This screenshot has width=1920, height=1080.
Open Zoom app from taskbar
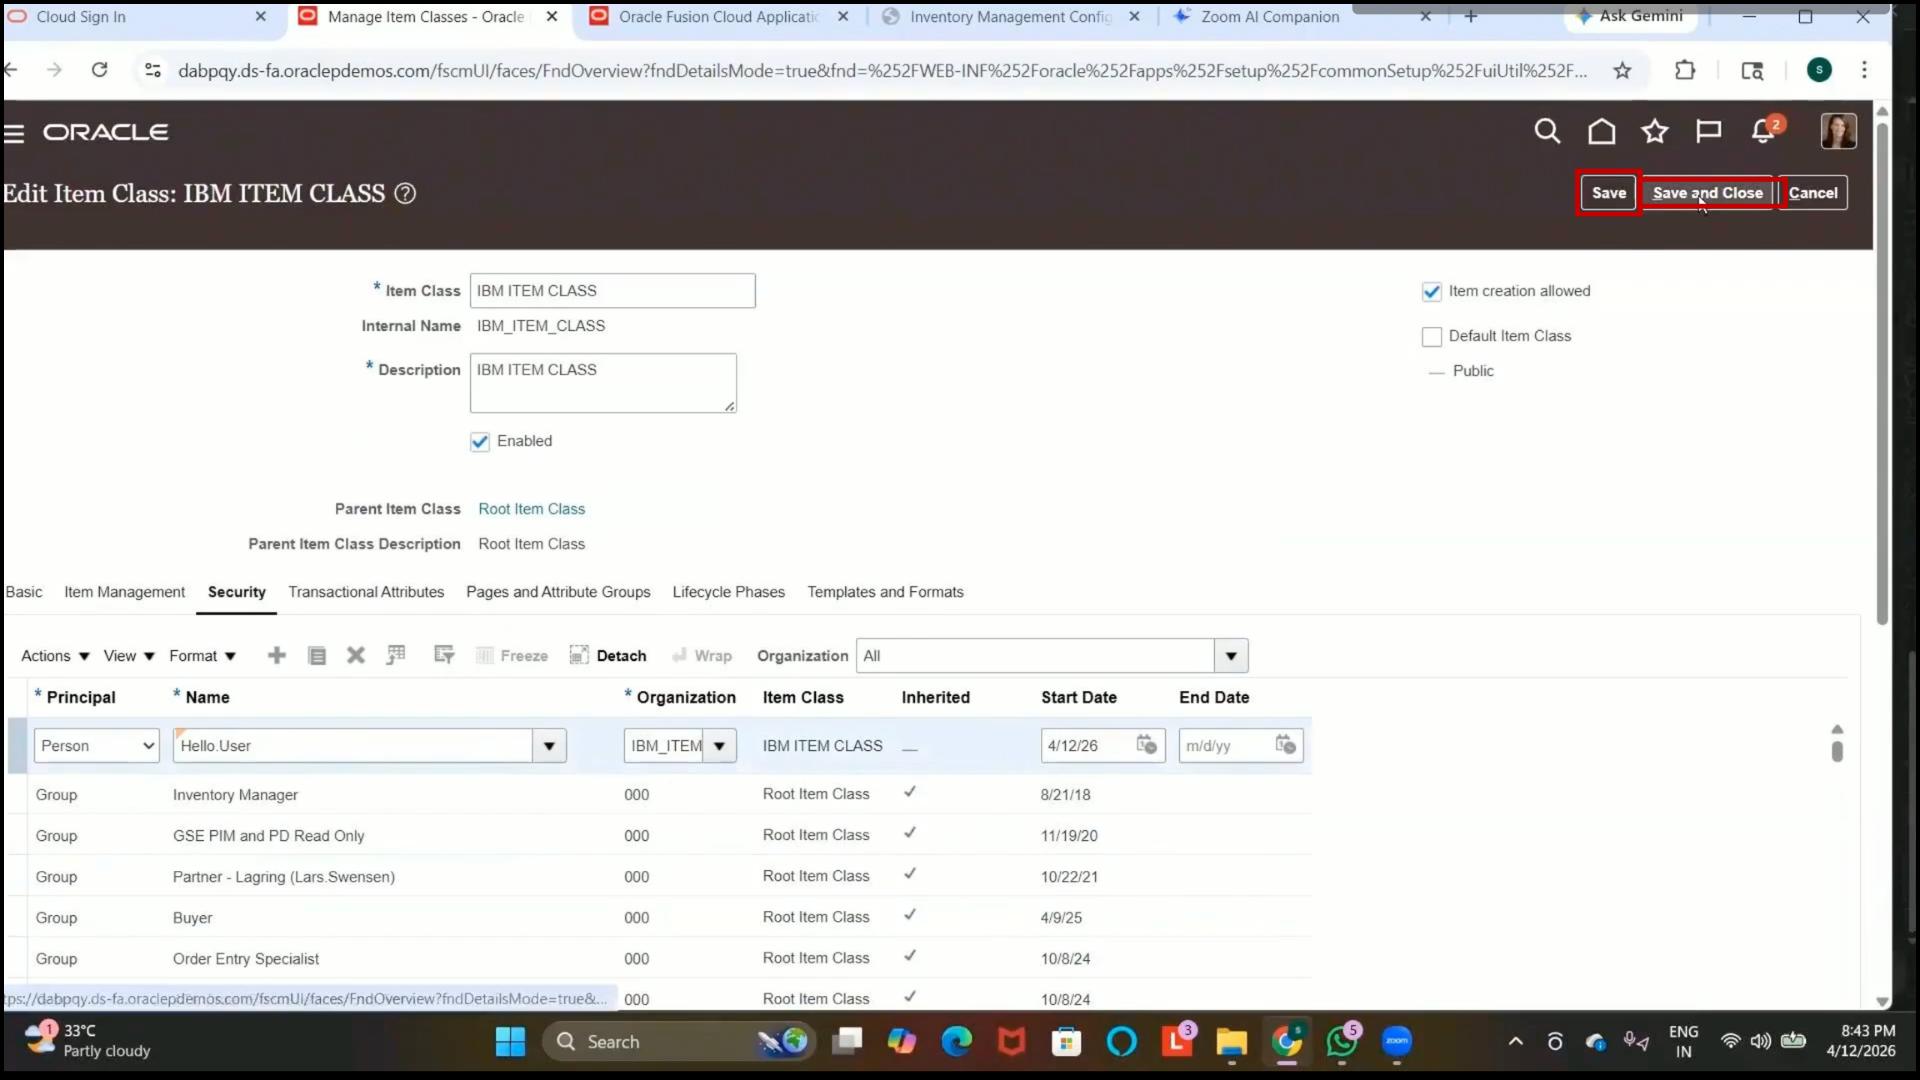pyautogui.click(x=1397, y=1042)
